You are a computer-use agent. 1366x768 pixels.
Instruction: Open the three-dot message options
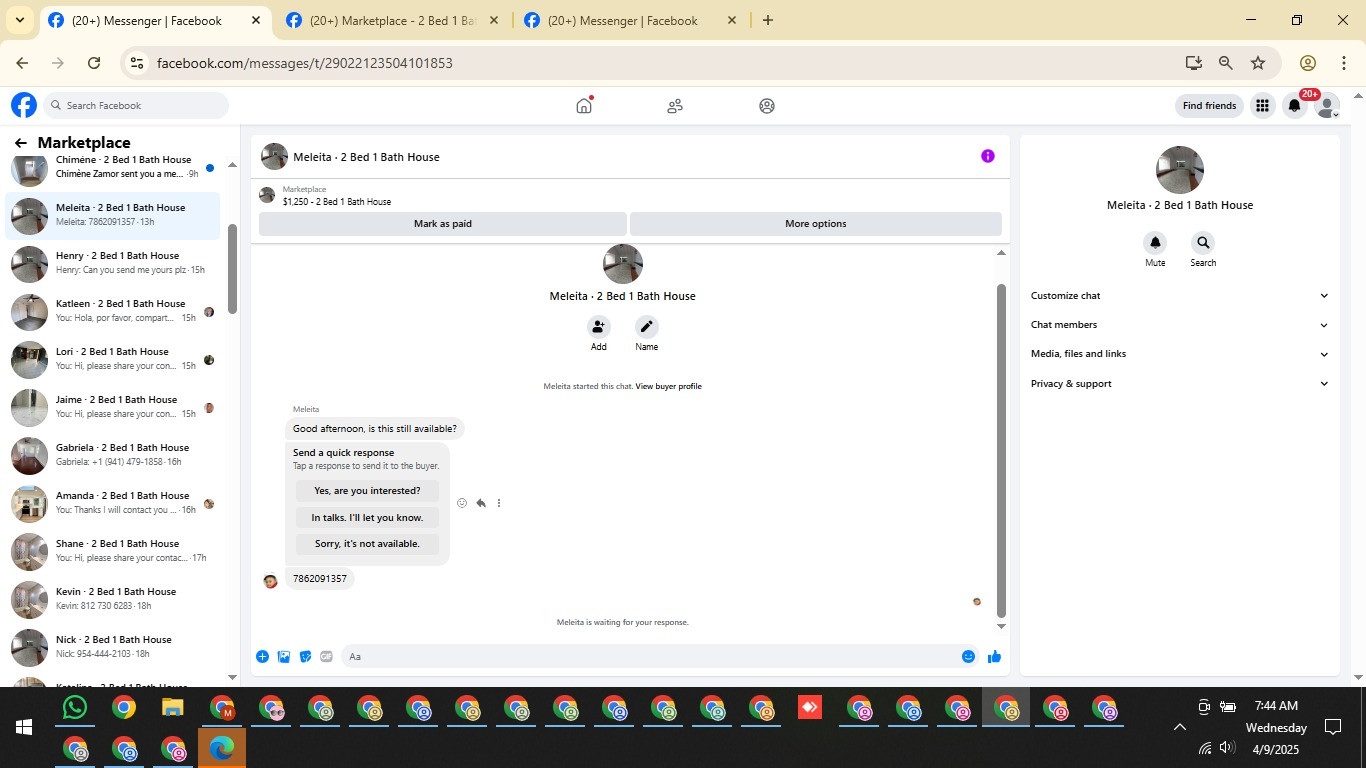[499, 503]
